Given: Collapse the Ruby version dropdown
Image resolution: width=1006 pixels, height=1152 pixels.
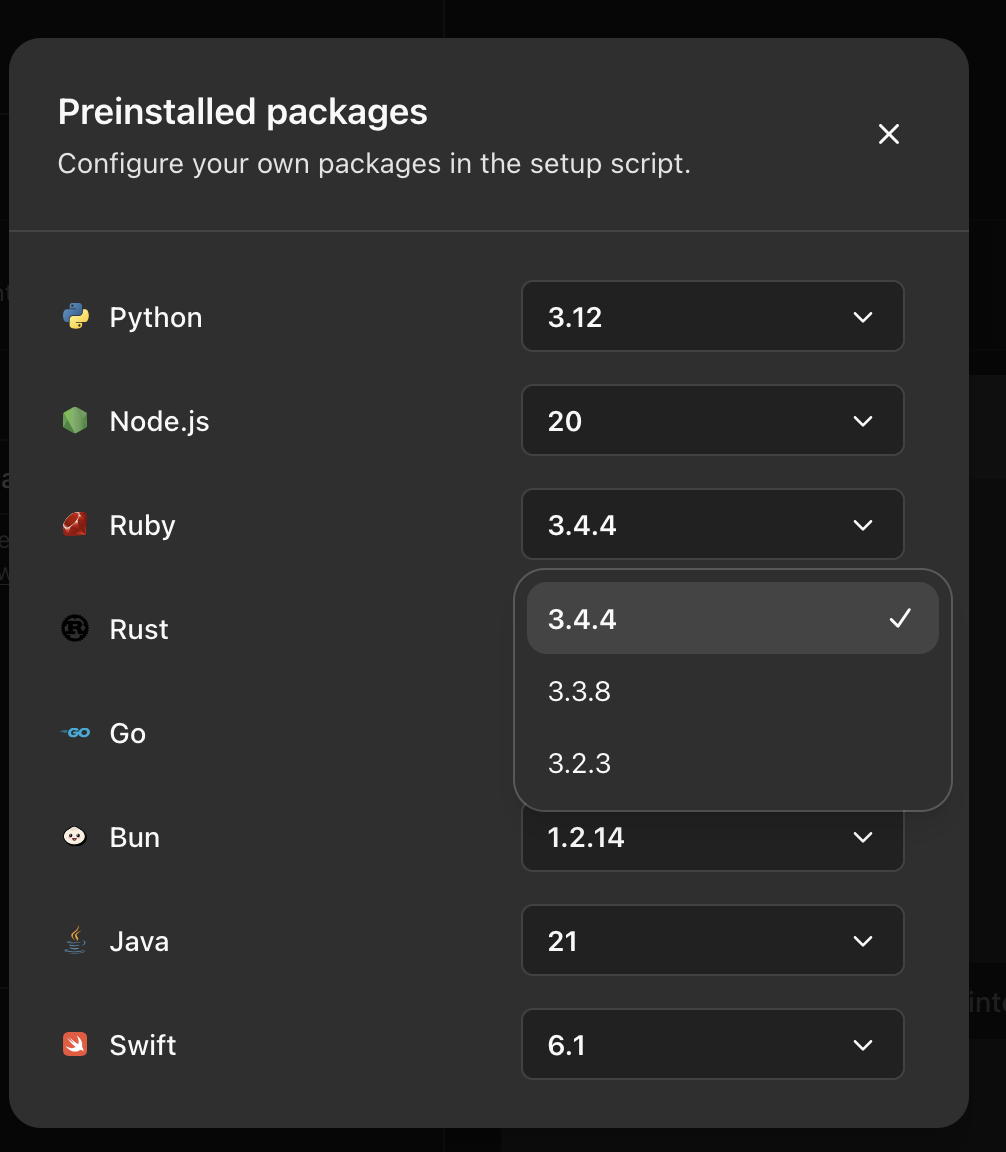Looking at the screenshot, I should click(713, 525).
